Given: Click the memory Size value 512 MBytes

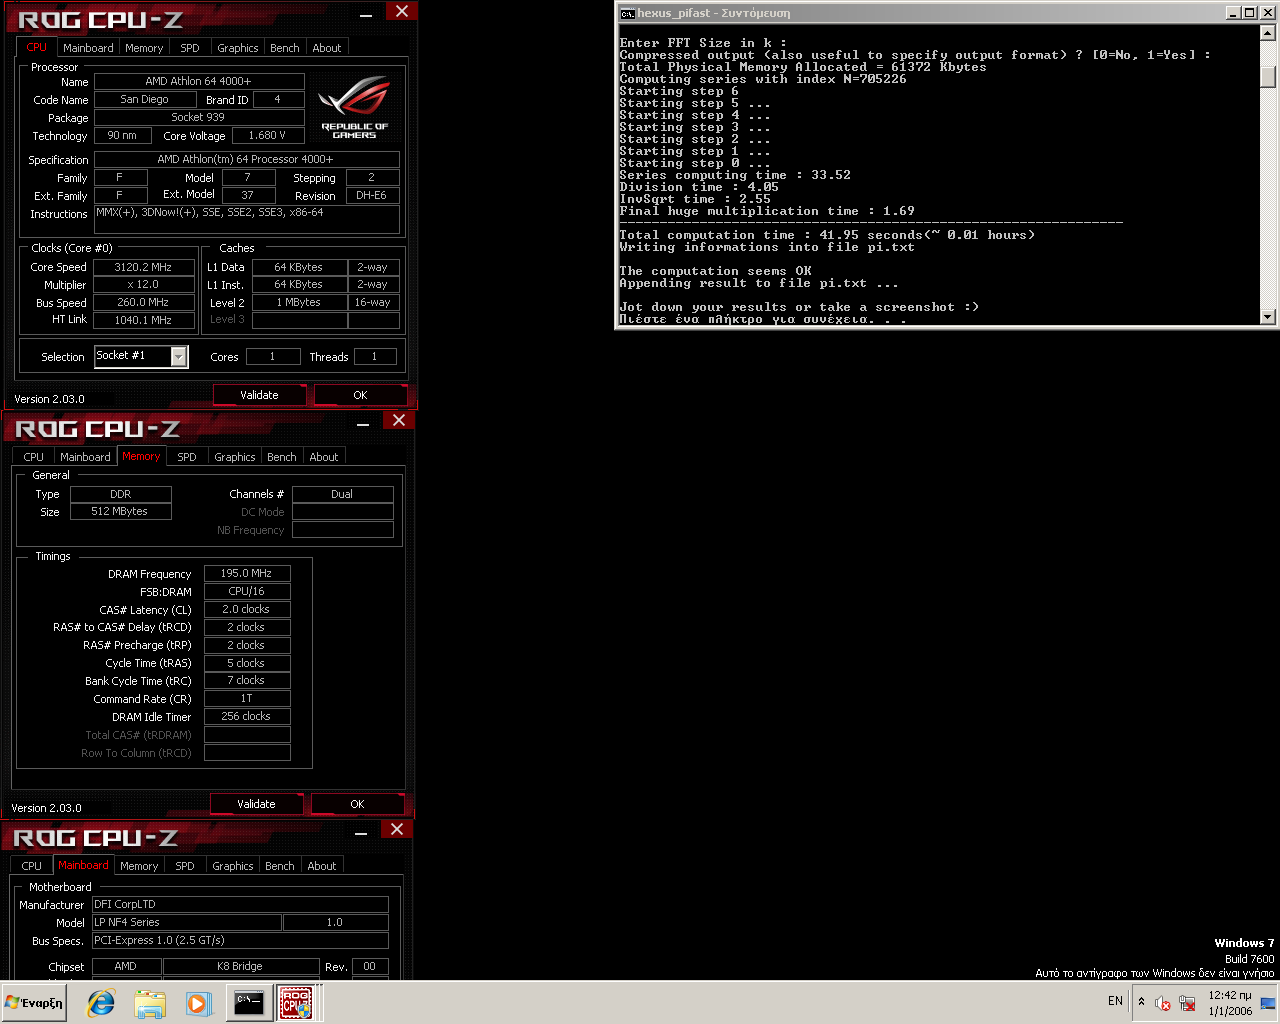Looking at the screenshot, I should (120, 511).
